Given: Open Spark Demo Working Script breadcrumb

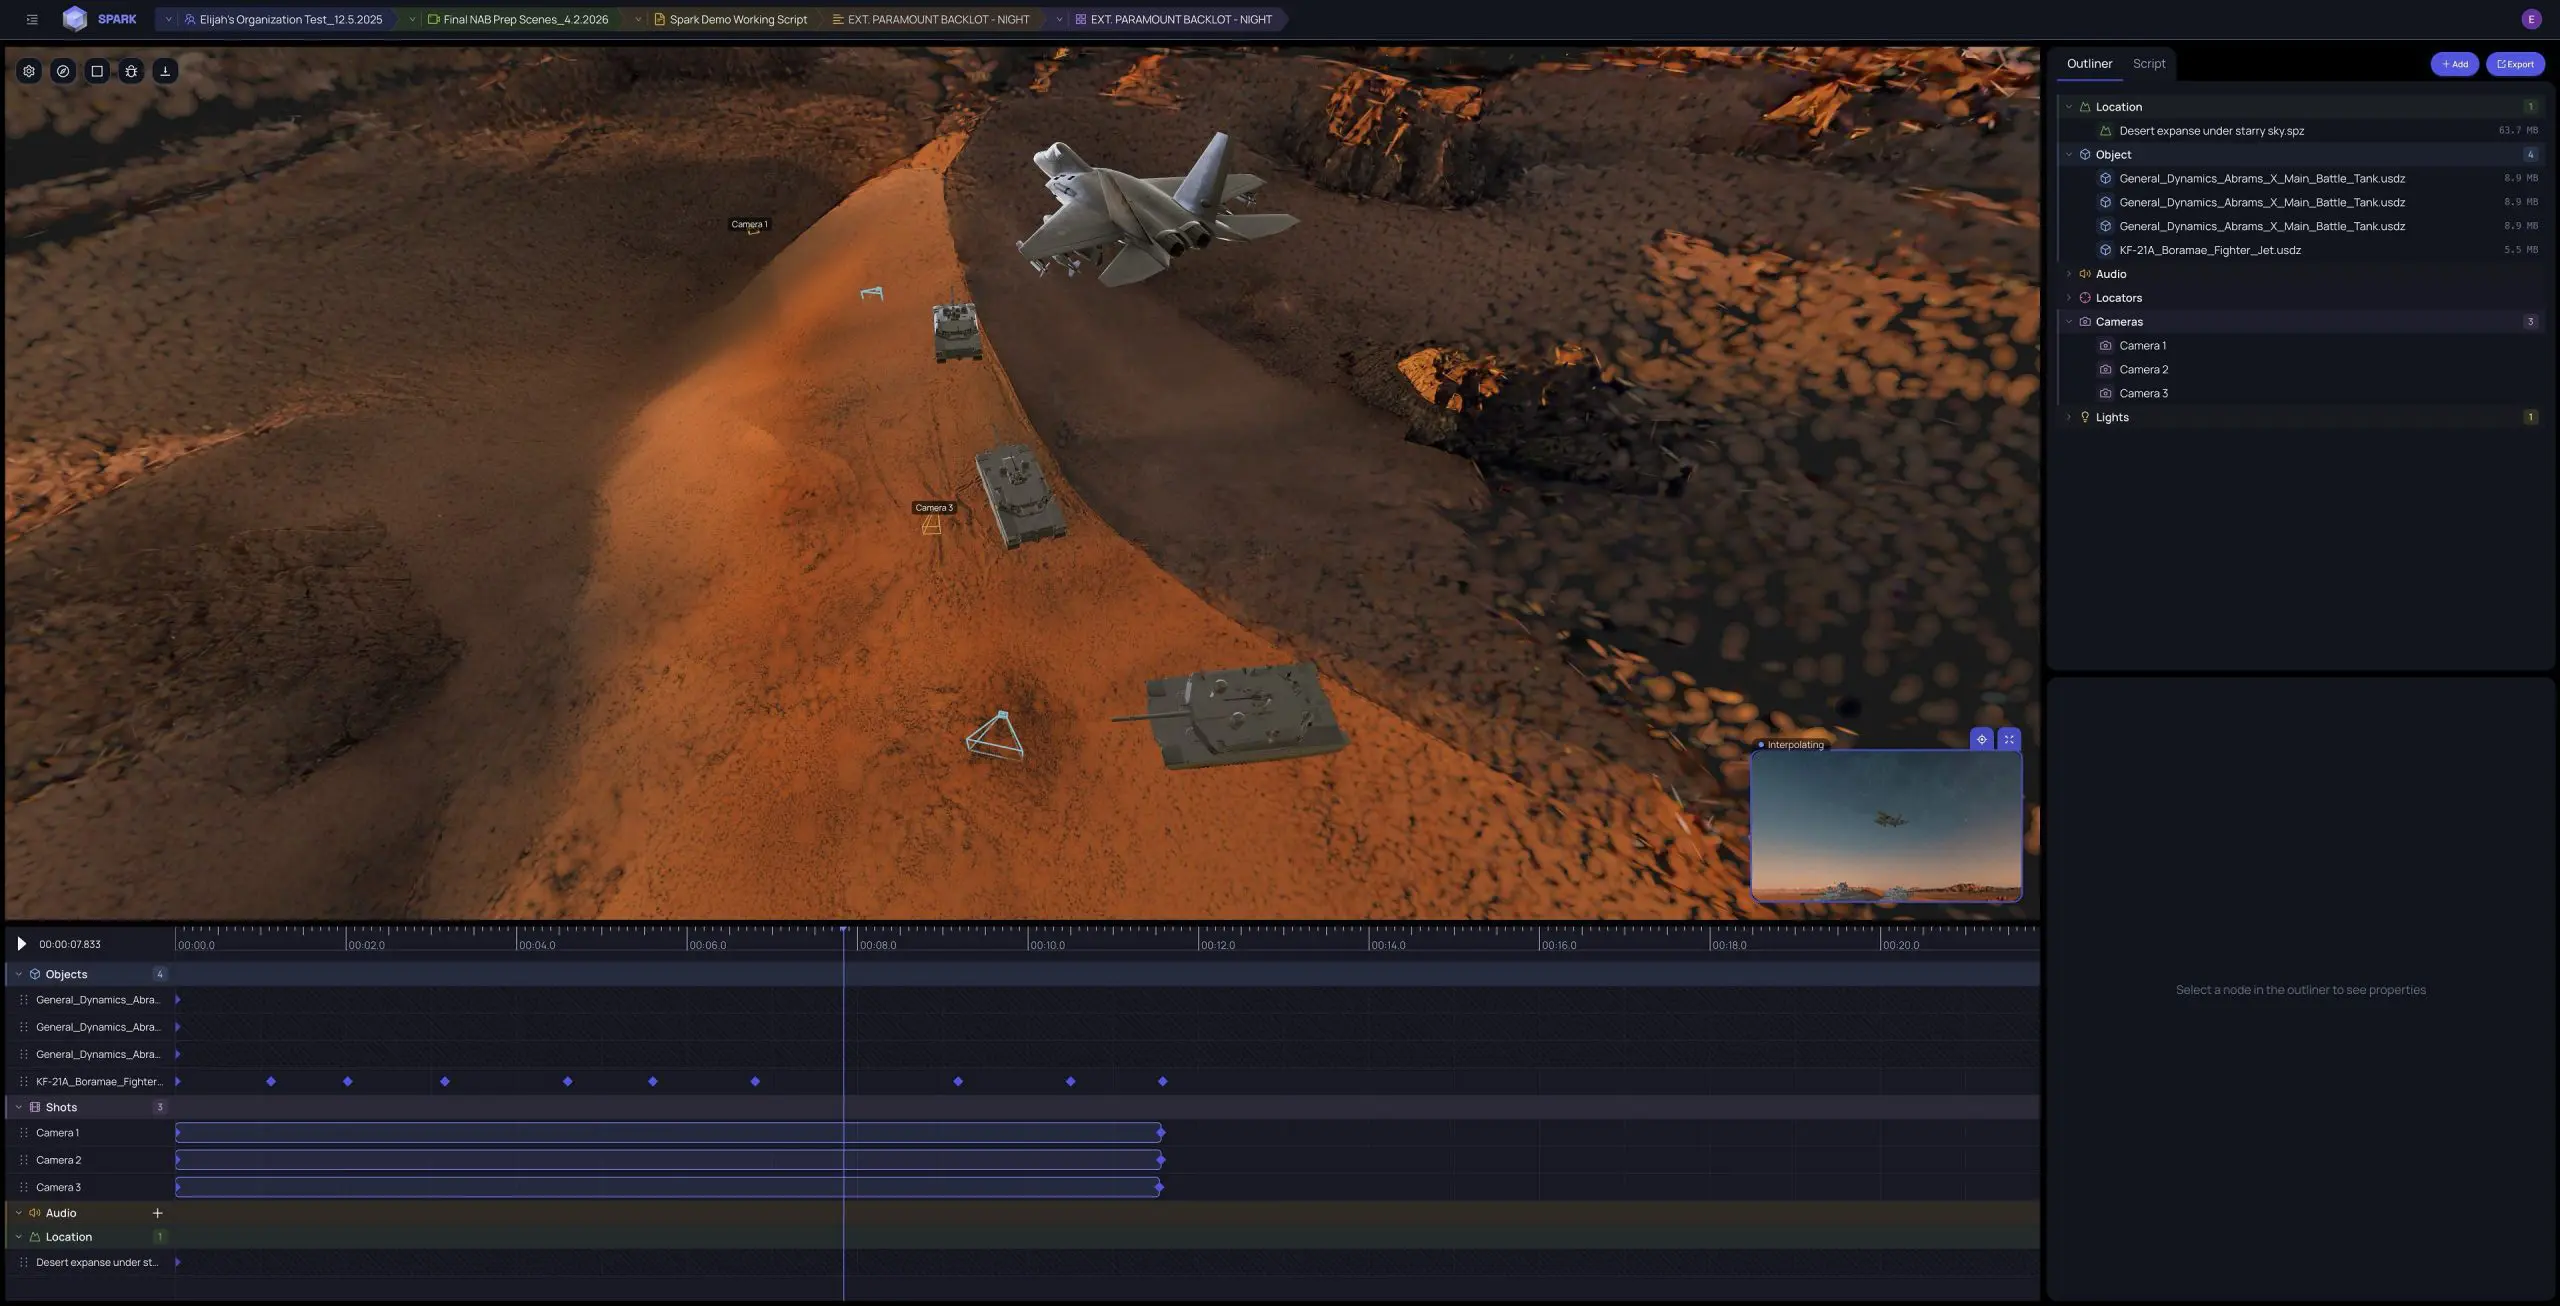Looking at the screenshot, I should [737, 19].
